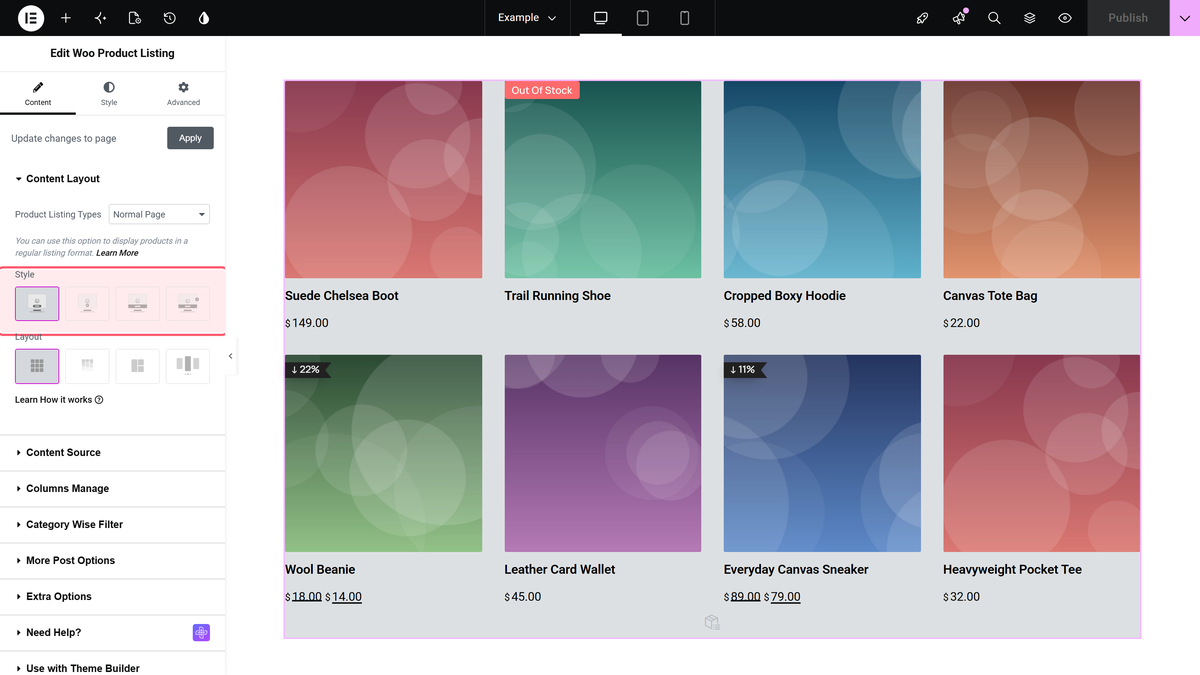Switch to the Advanced tab
1200x675 pixels.
point(183,94)
